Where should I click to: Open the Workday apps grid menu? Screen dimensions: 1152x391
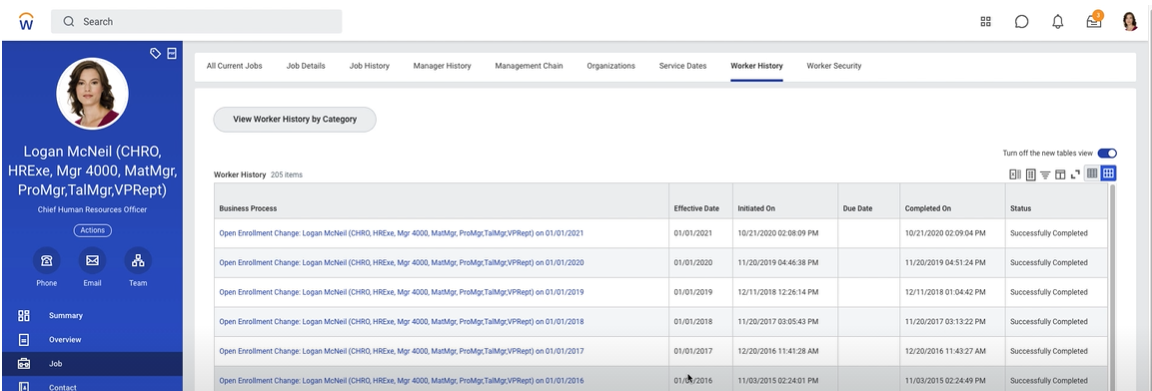pos(986,21)
